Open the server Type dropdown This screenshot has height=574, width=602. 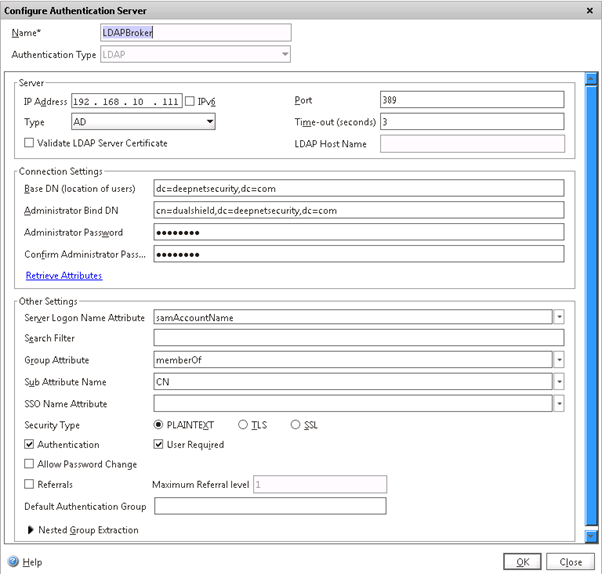point(209,121)
